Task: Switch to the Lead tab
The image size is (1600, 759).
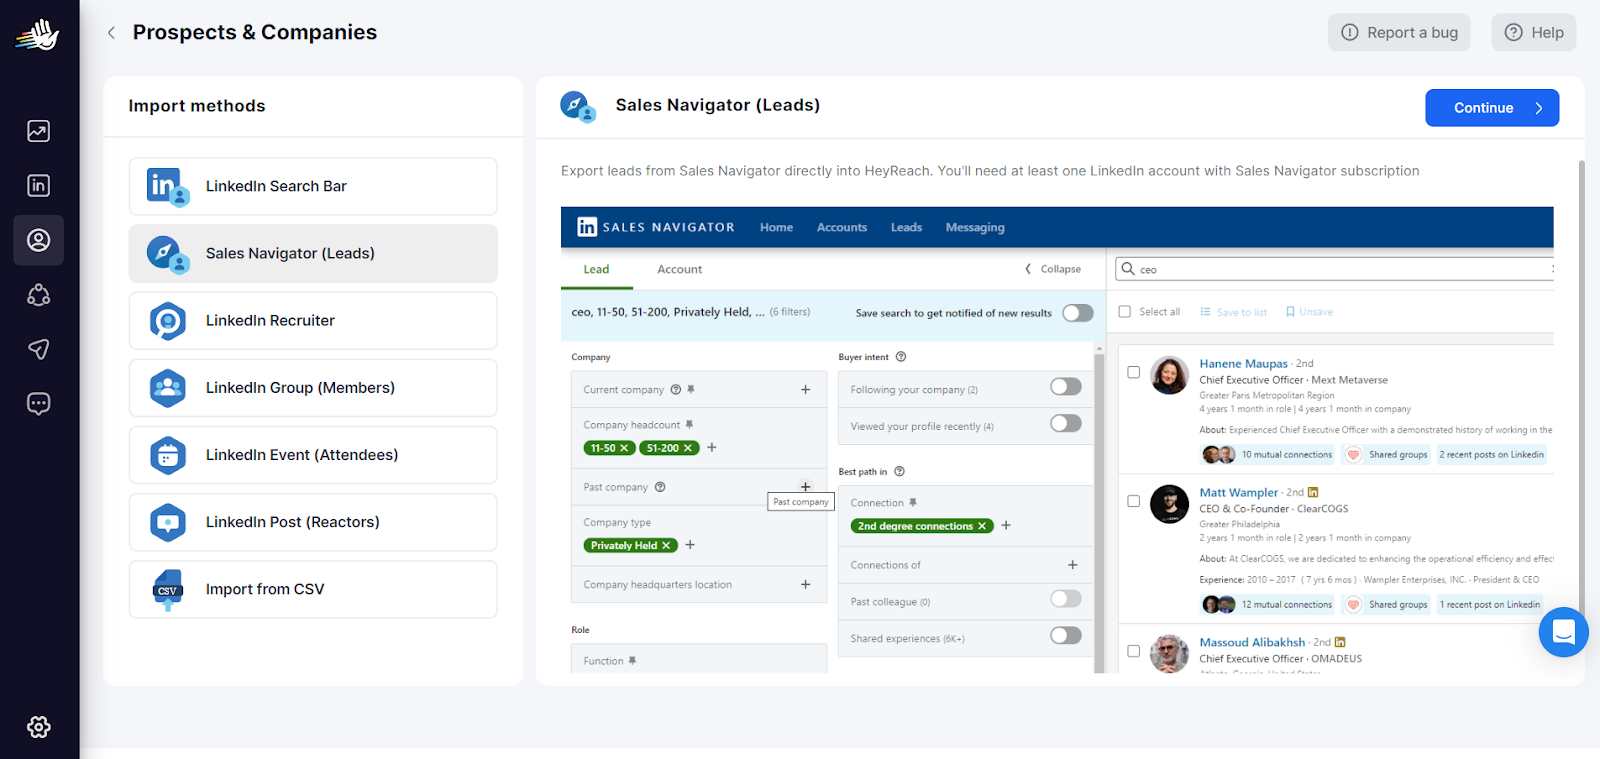Action: click(x=596, y=270)
